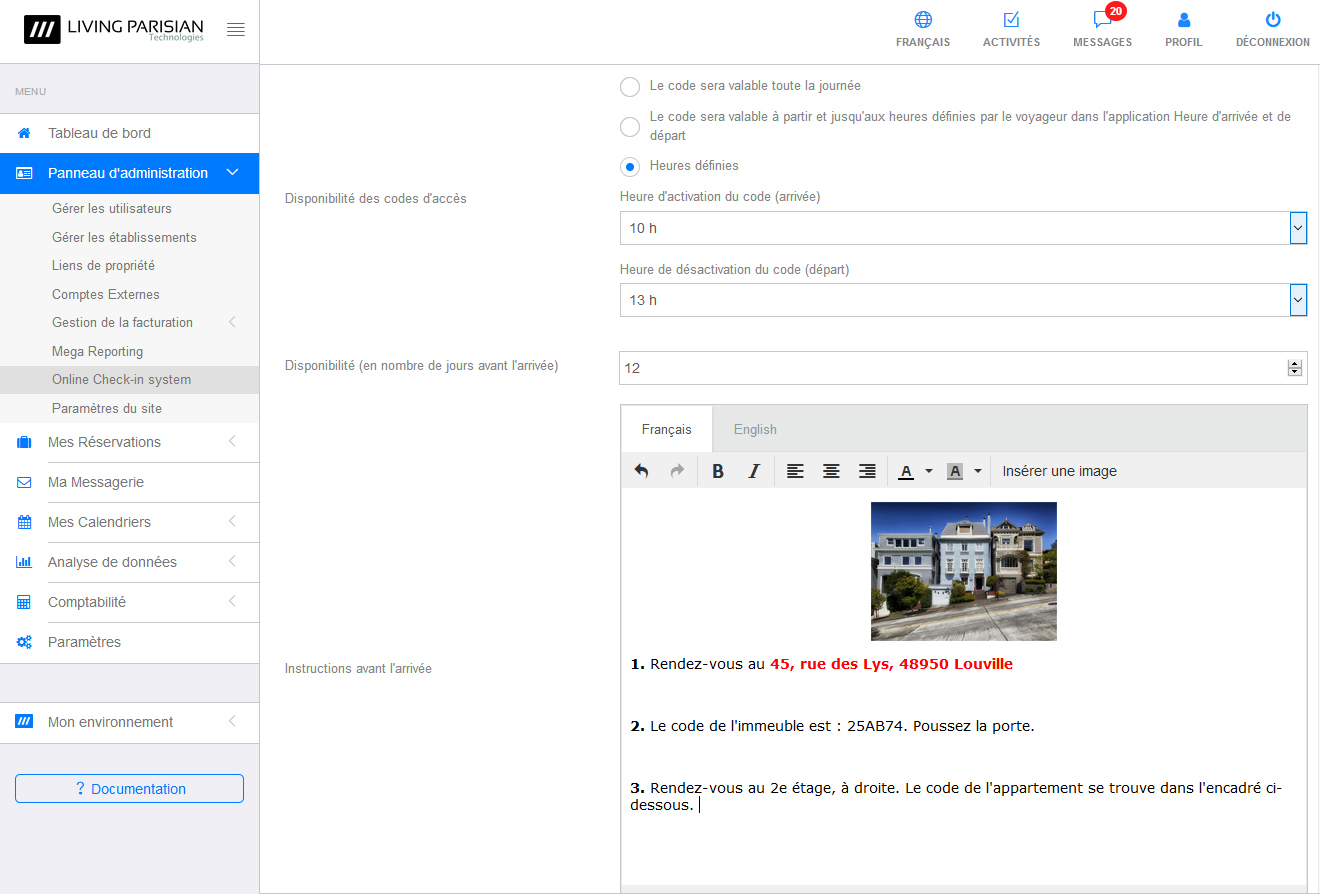Click the Documentation button

click(129, 788)
